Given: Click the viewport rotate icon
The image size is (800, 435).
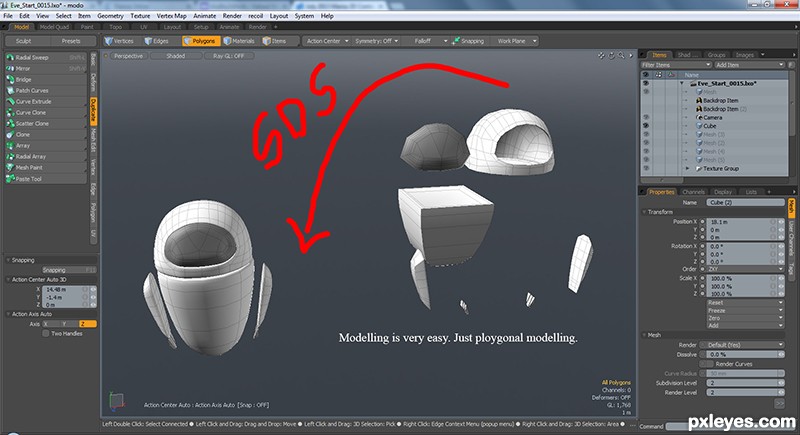Looking at the screenshot, I should 611,56.
